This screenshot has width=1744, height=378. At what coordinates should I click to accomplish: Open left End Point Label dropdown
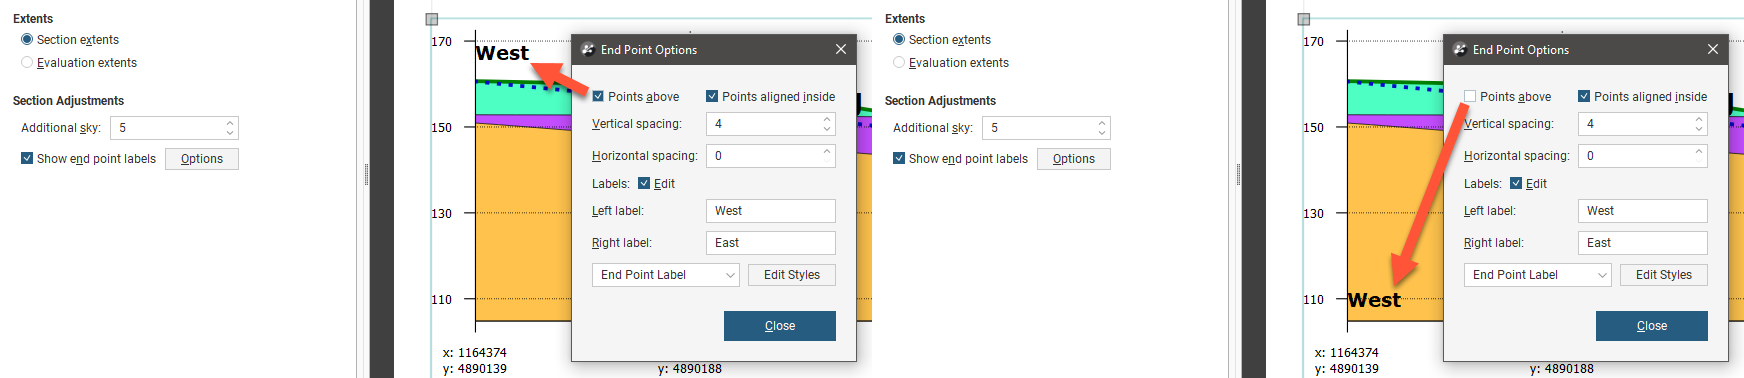pos(666,275)
